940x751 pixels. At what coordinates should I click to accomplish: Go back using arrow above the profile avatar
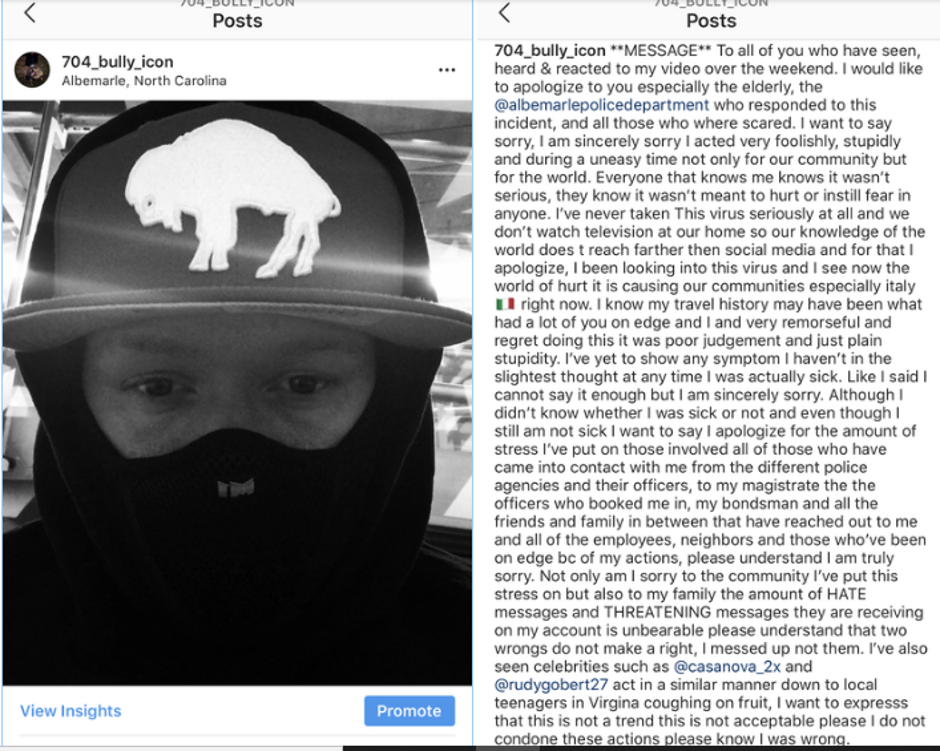[30, 13]
